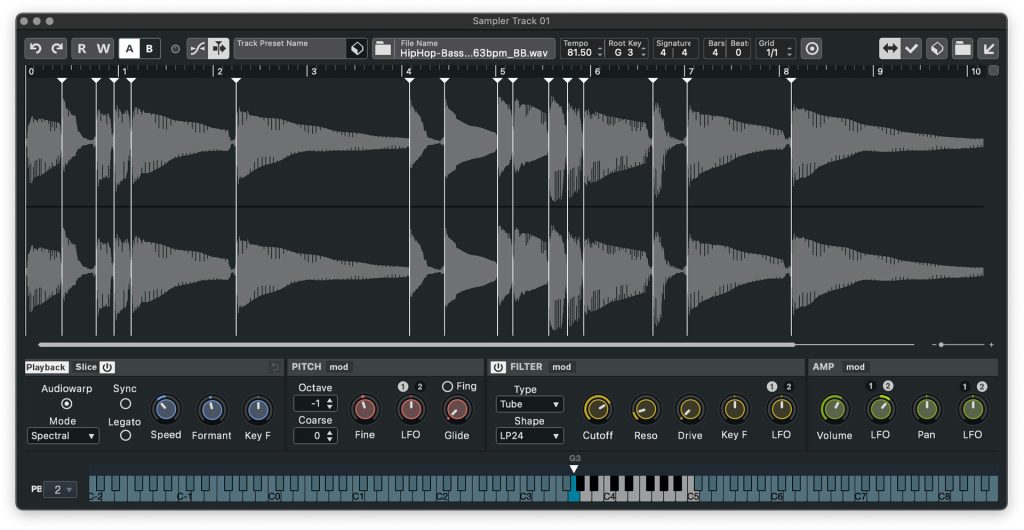Turn on the Sync option
The width and height of the screenshot is (1024, 530).
click(x=125, y=404)
